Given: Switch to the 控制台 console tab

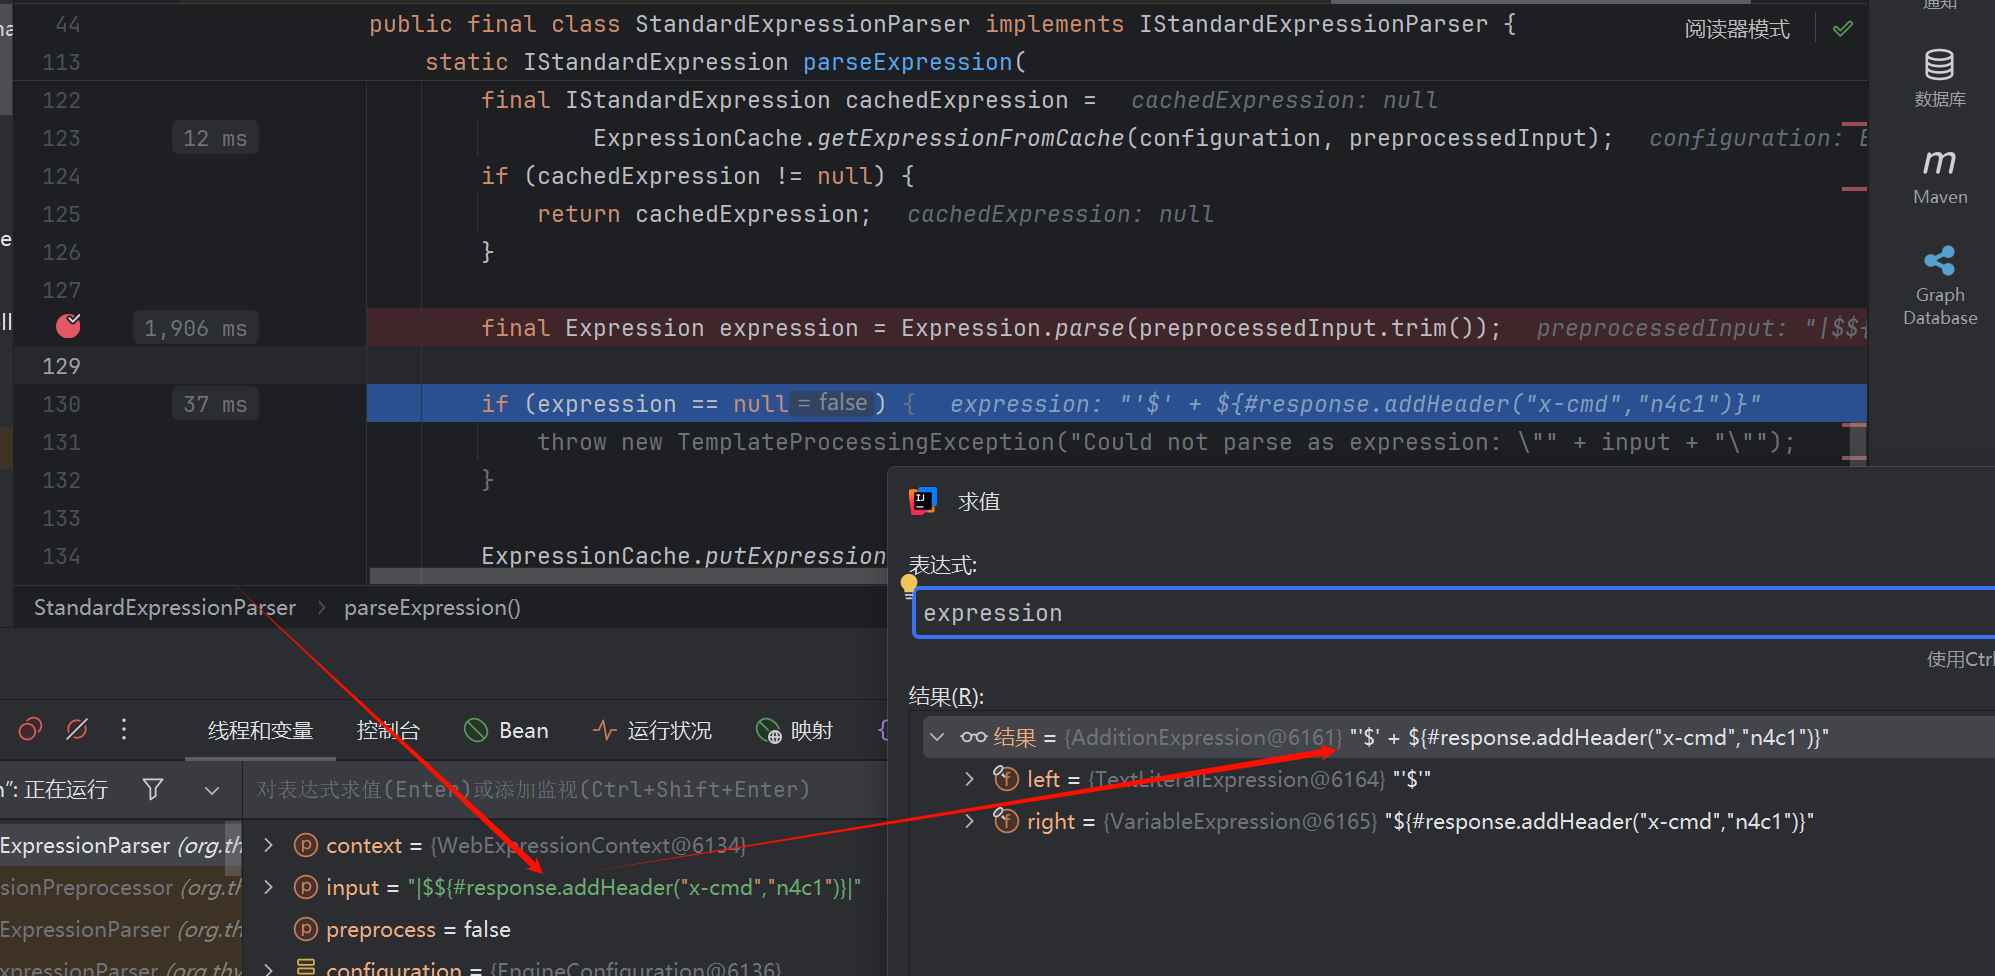Looking at the screenshot, I should [388, 731].
